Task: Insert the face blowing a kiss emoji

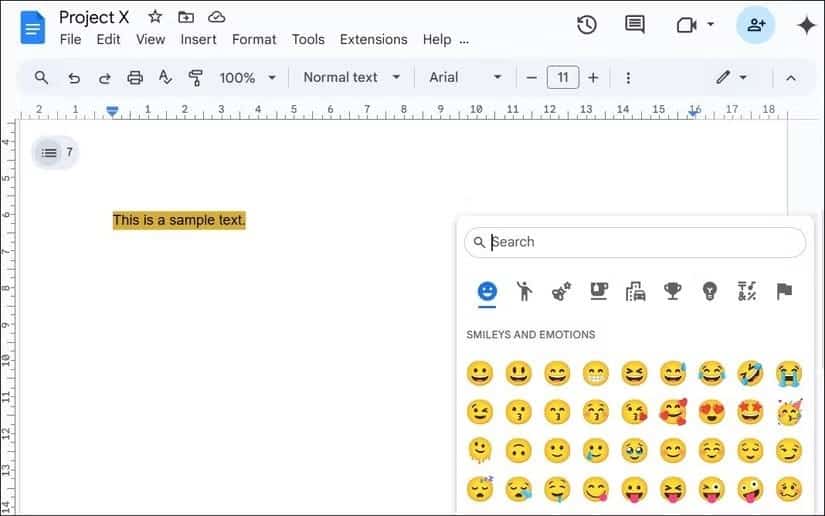Action: [634, 412]
